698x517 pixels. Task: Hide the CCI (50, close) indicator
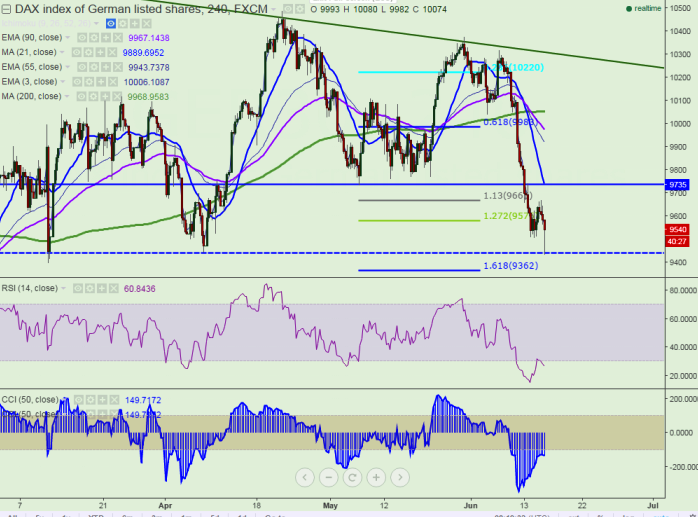click(78, 400)
